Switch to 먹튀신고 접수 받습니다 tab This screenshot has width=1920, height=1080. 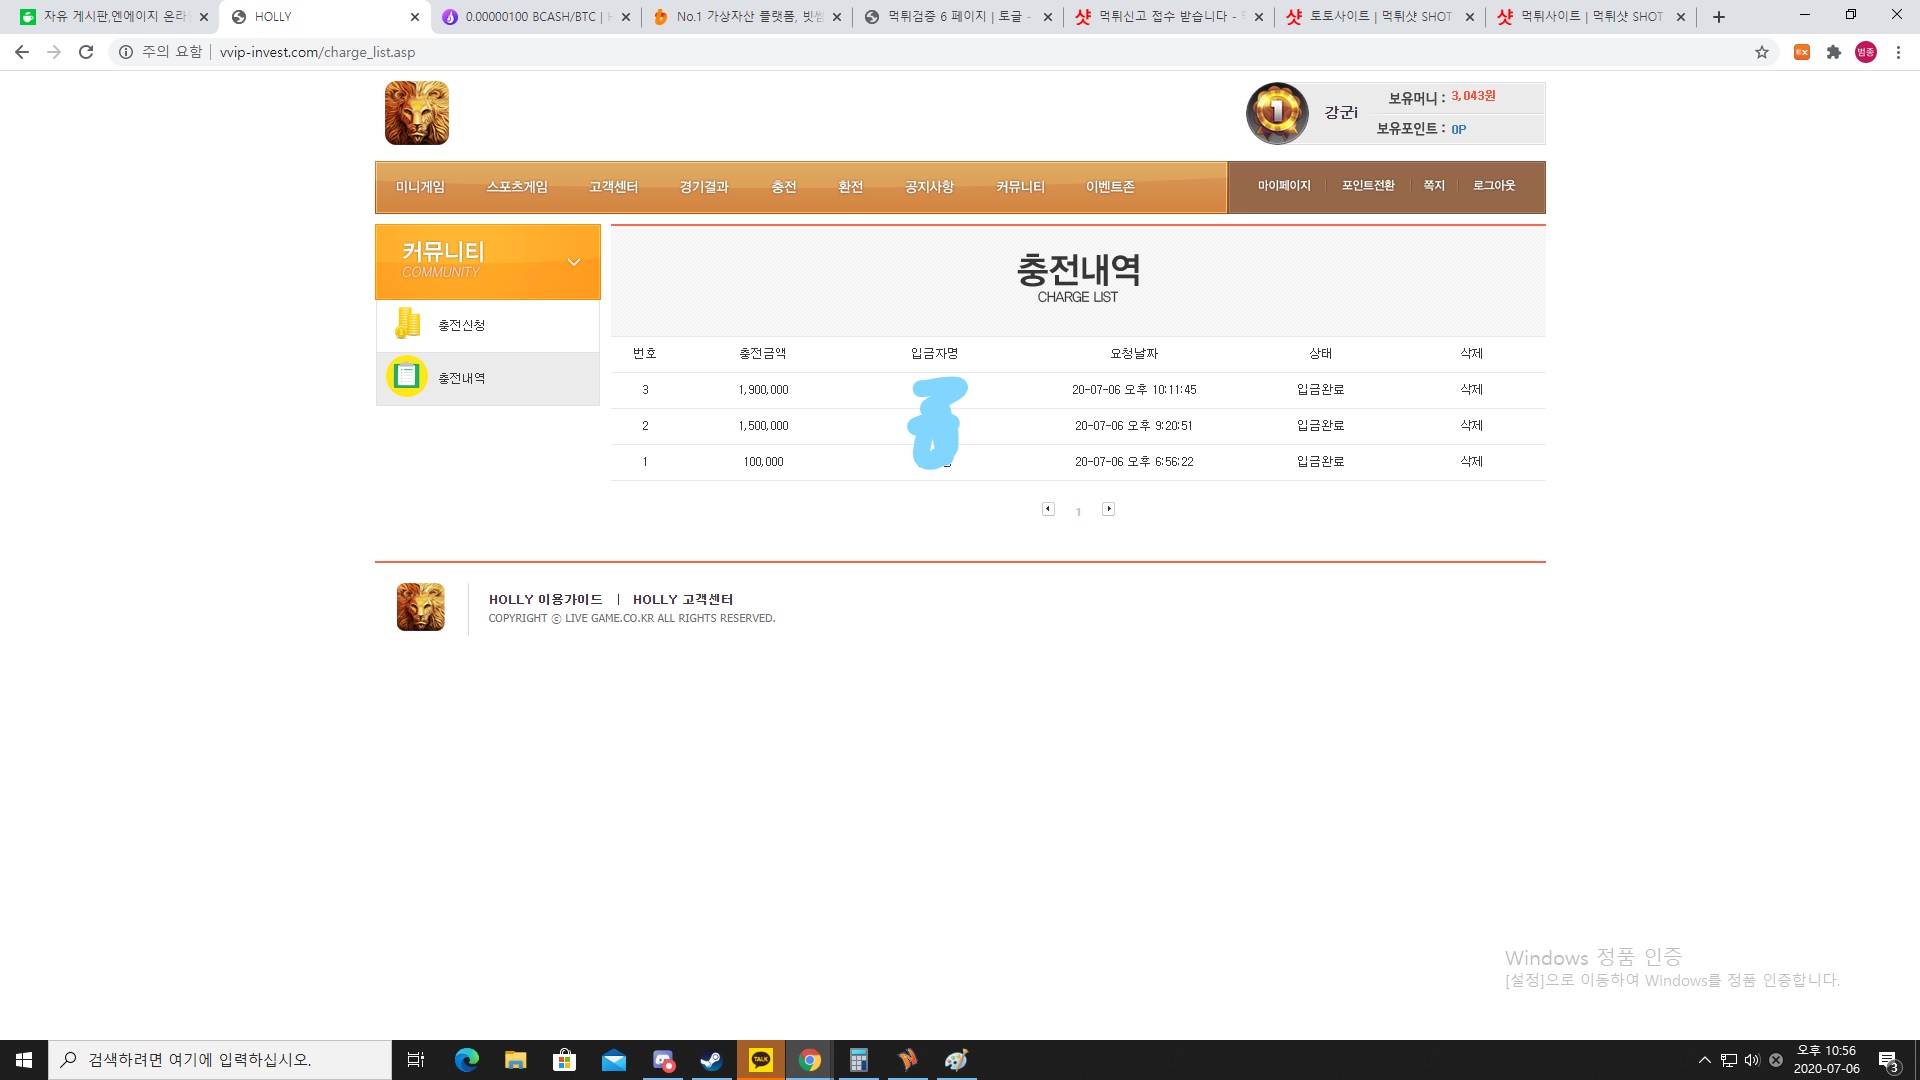pos(1169,17)
